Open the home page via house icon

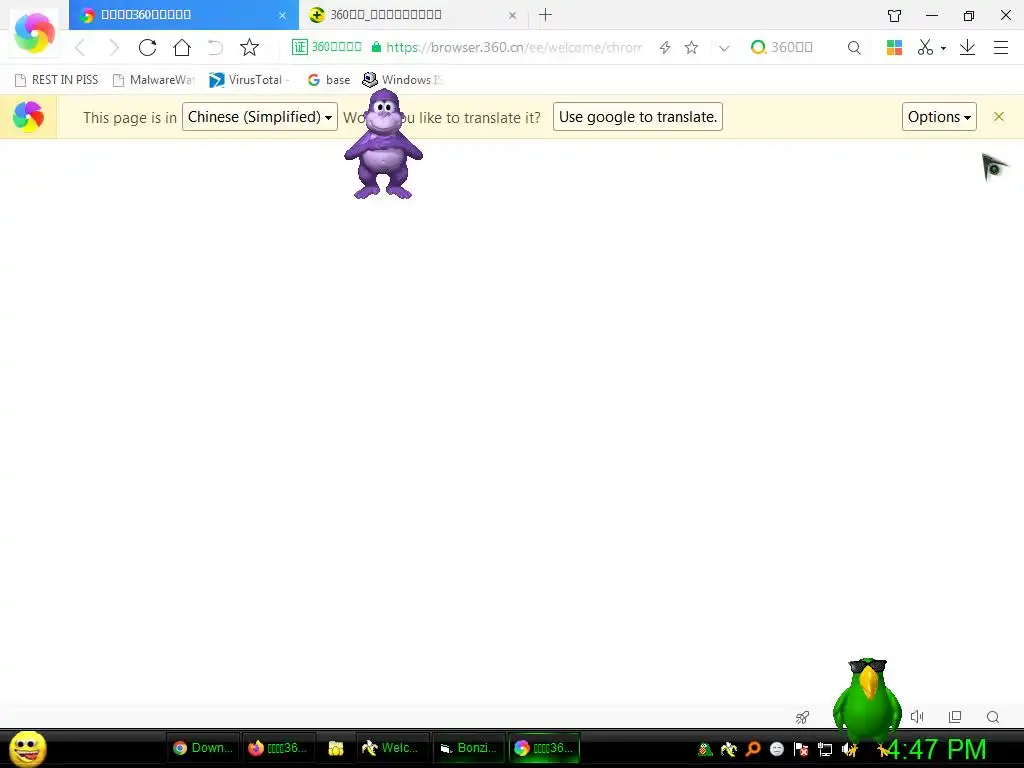[x=182, y=48]
